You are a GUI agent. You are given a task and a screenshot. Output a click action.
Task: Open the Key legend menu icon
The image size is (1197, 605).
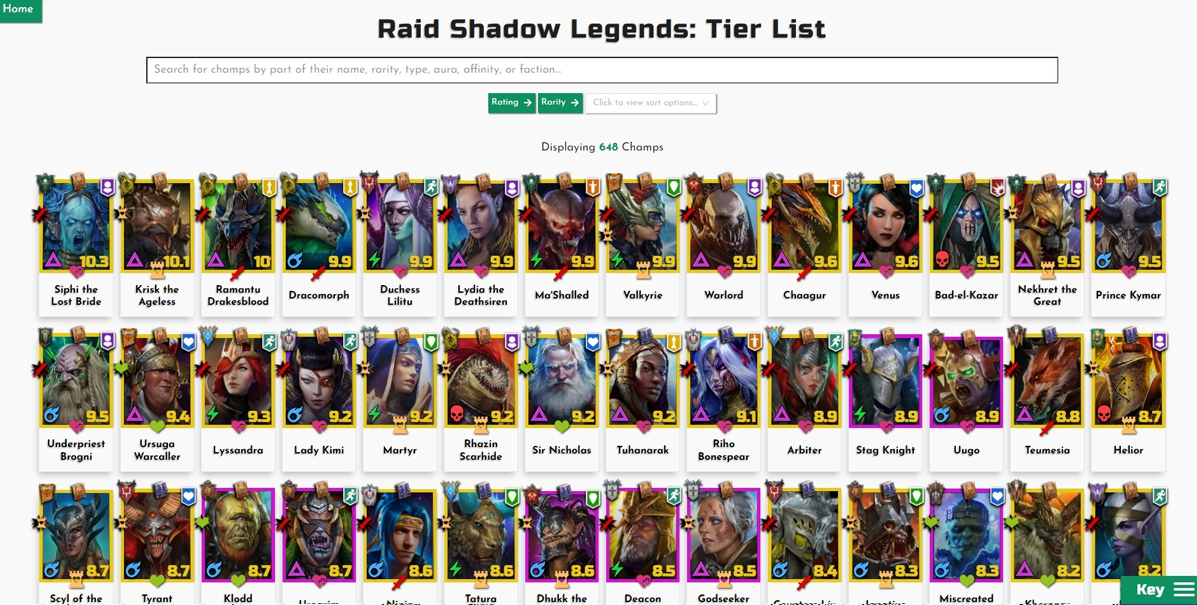coord(1183,589)
